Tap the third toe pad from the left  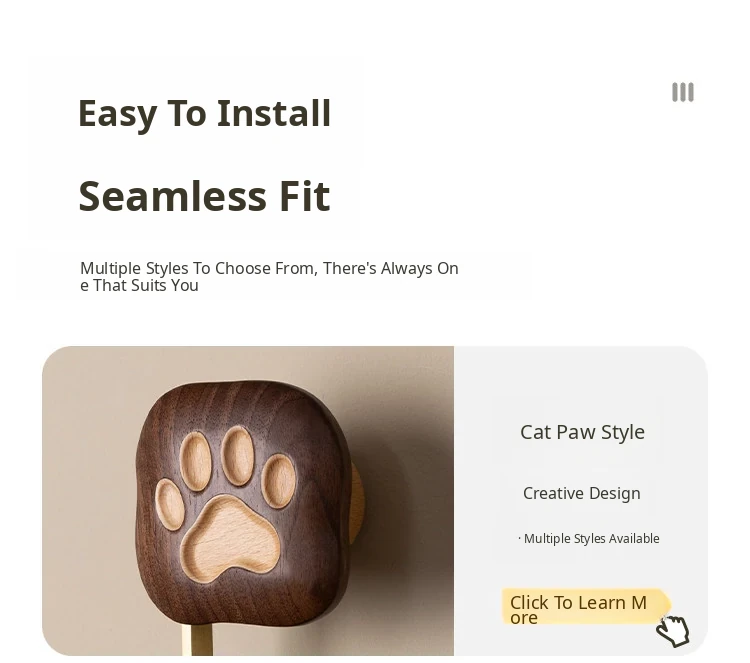[238, 456]
